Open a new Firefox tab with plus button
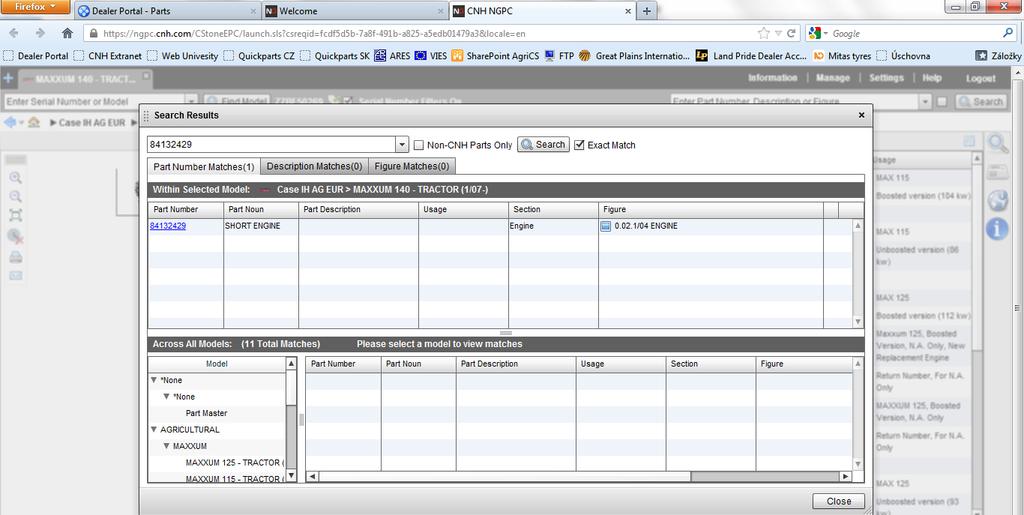The image size is (1024, 515). click(x=647, y=11)
